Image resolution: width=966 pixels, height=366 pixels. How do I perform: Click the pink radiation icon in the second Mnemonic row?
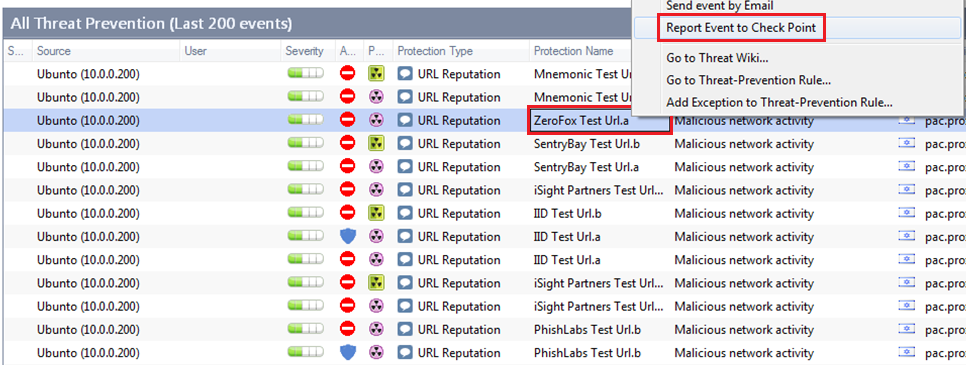(x=376, y=97)
